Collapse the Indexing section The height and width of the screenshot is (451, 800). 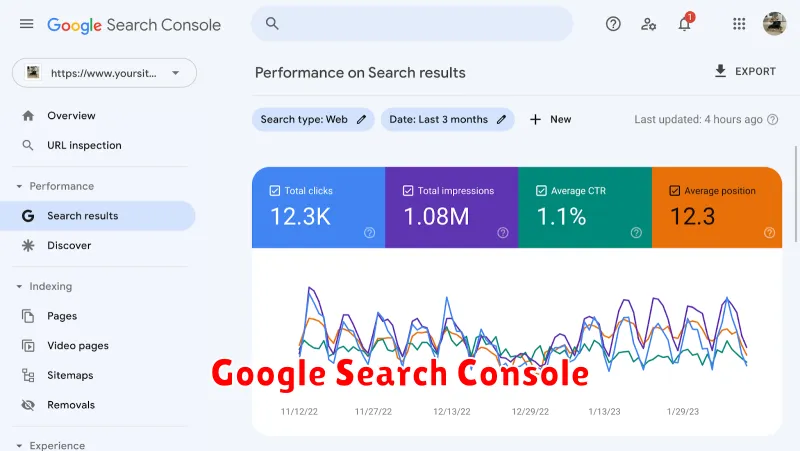(x=19, y=286)
